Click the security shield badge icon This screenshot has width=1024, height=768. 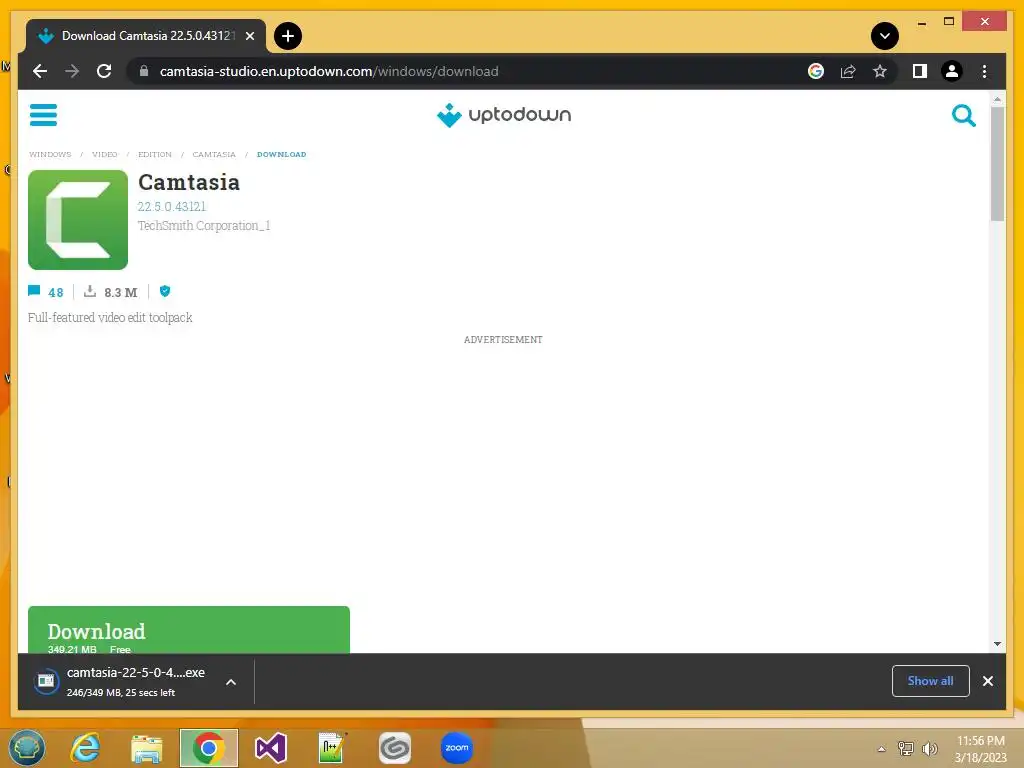coord(165,291)
